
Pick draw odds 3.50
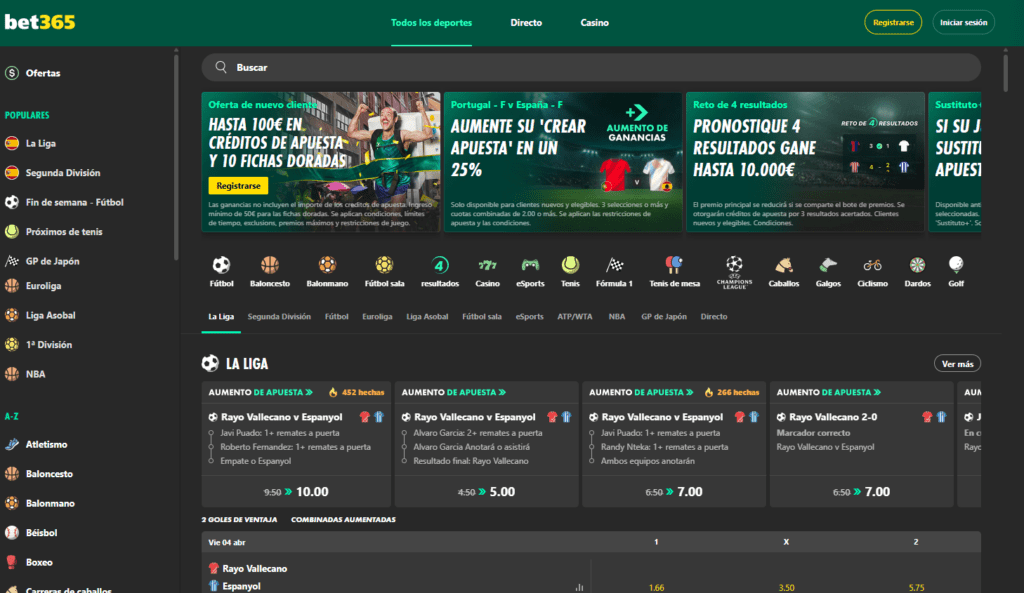point(786,587)
